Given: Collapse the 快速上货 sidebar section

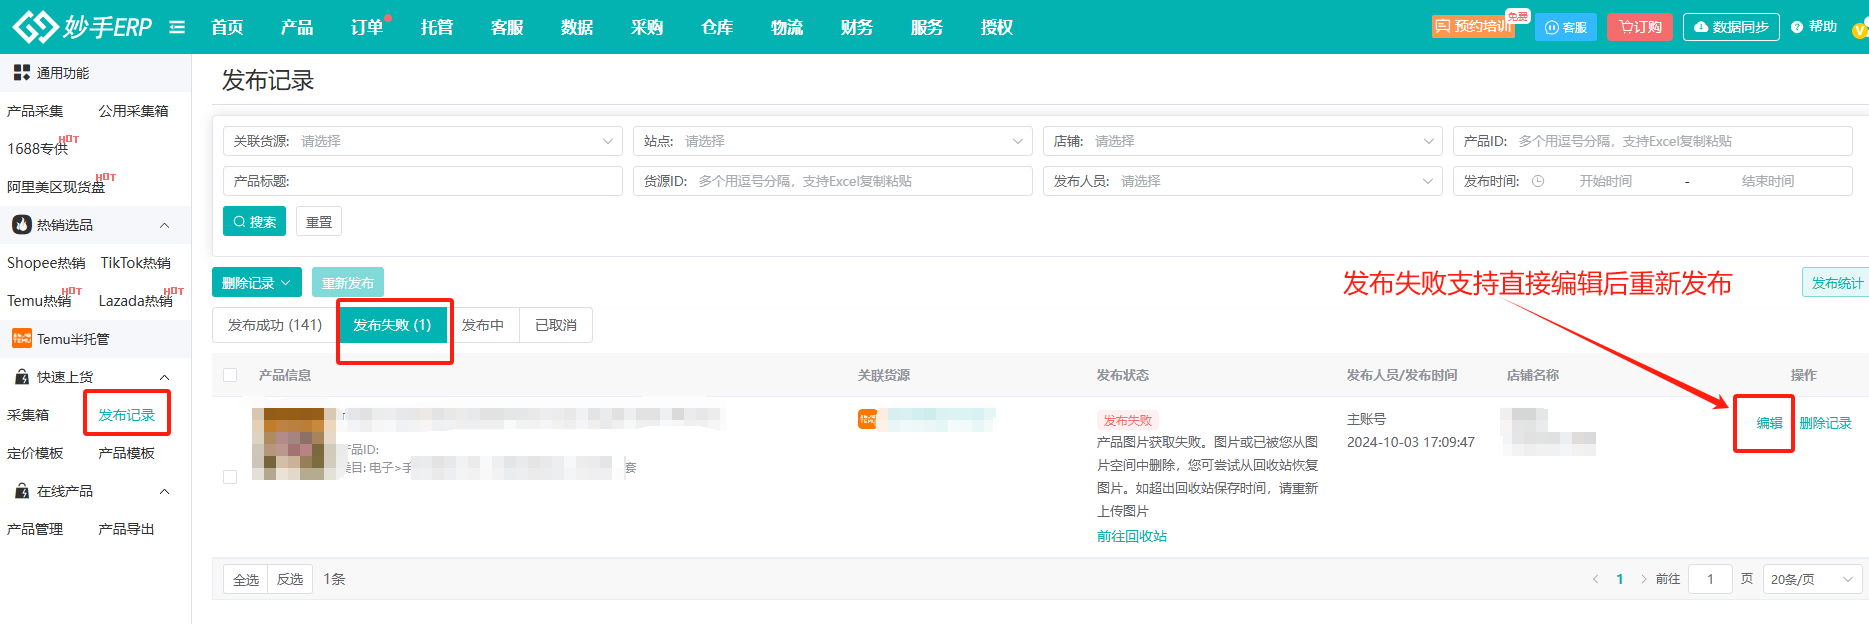Looking at the screenshot, I should [x=164, y=377].
